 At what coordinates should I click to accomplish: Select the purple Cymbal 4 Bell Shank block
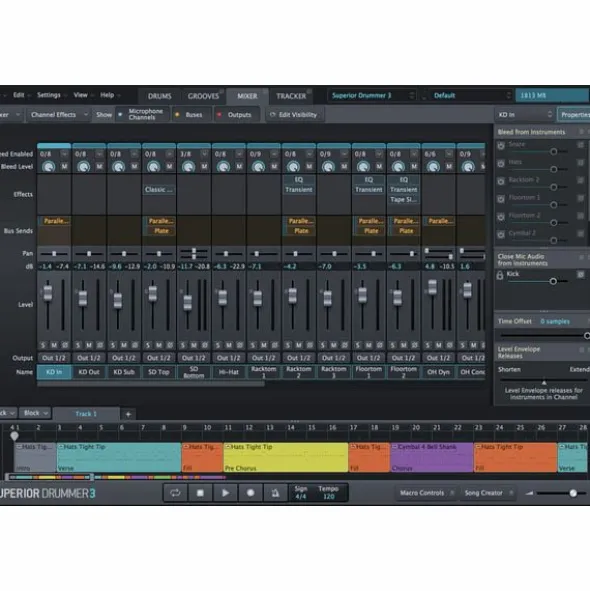(432, 457)
